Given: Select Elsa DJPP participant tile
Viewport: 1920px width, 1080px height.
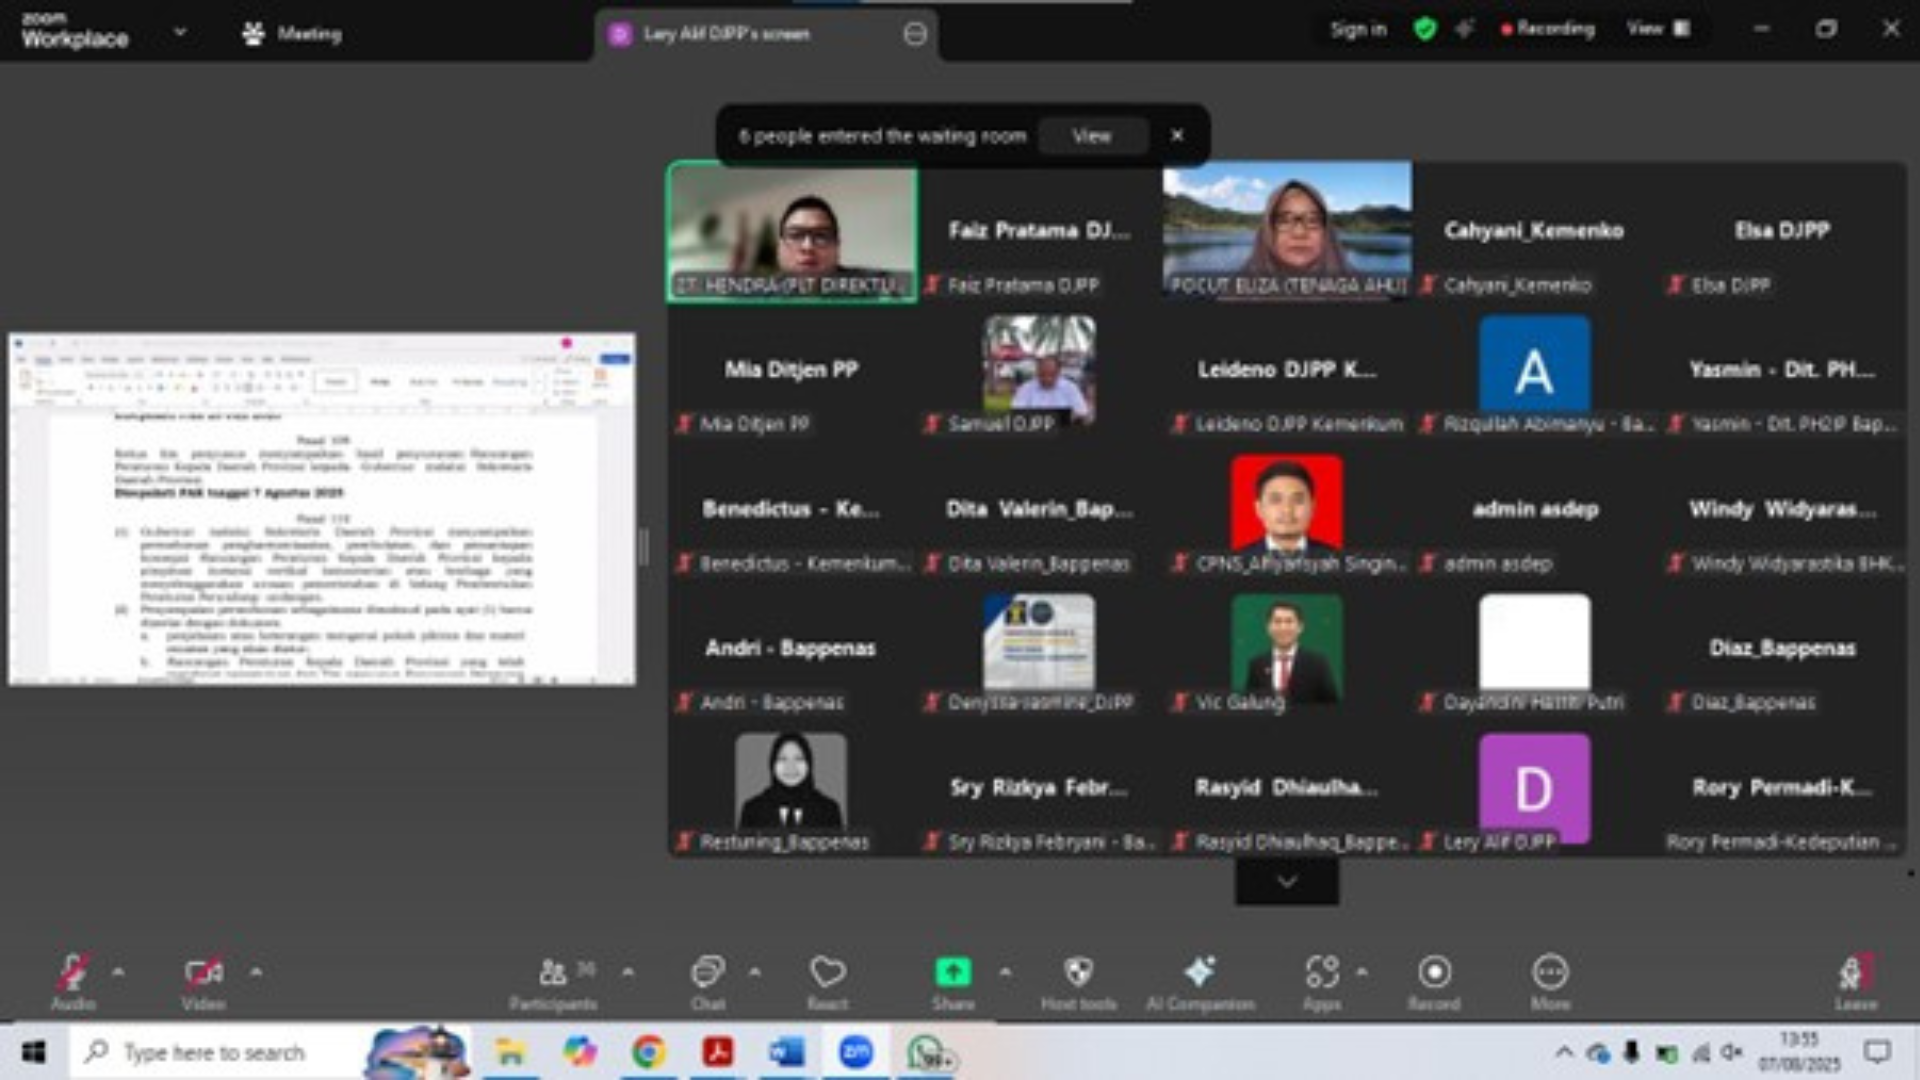Looking at the screenshot, I should (1782, 231).
